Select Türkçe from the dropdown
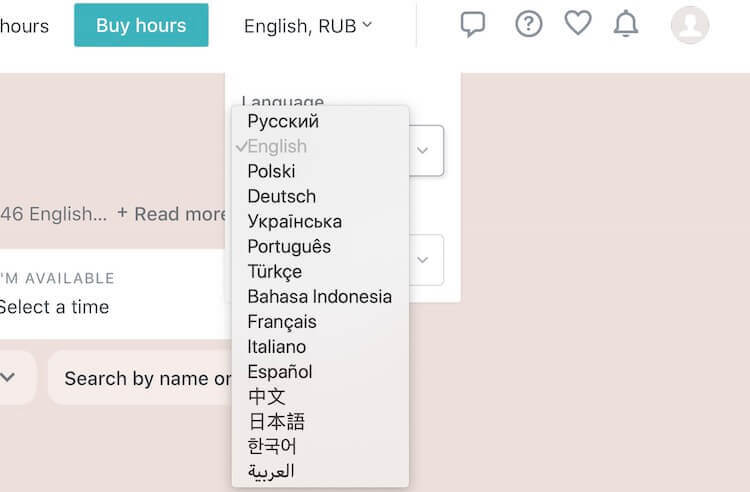This screenshot has height=492, width=750. (274, 271)
